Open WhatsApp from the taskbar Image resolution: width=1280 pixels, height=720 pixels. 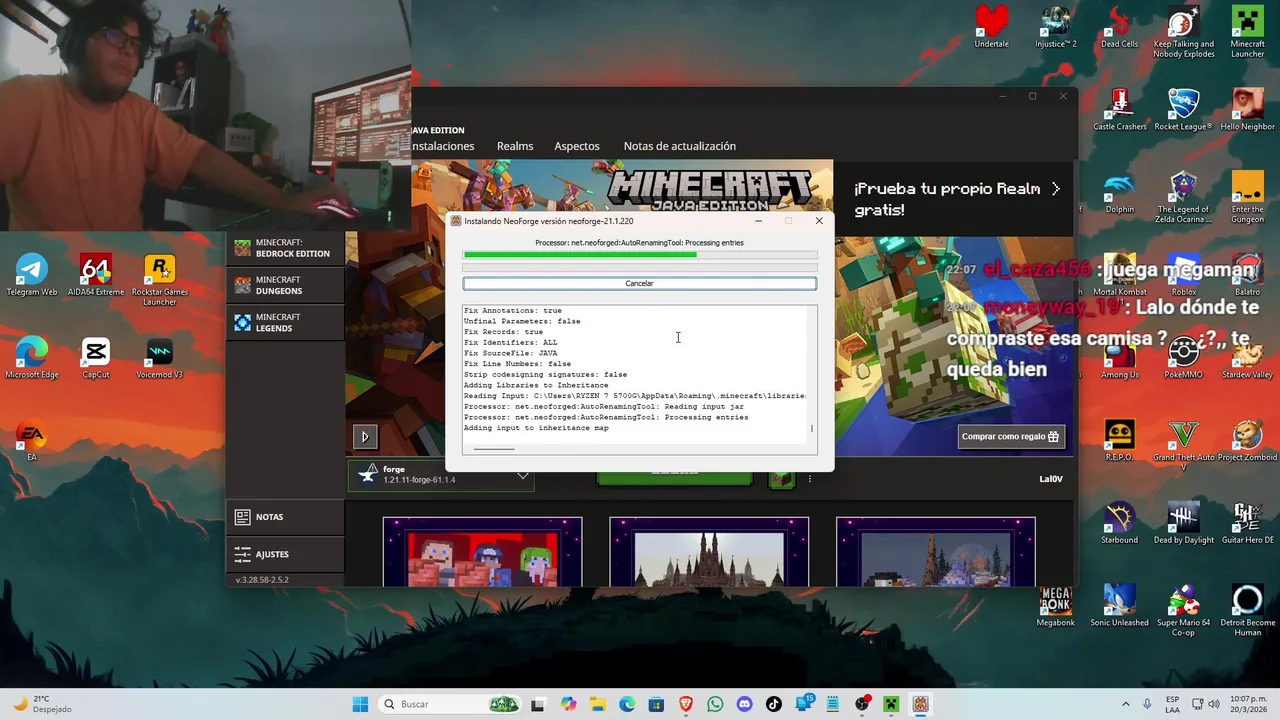pos(715,704)
